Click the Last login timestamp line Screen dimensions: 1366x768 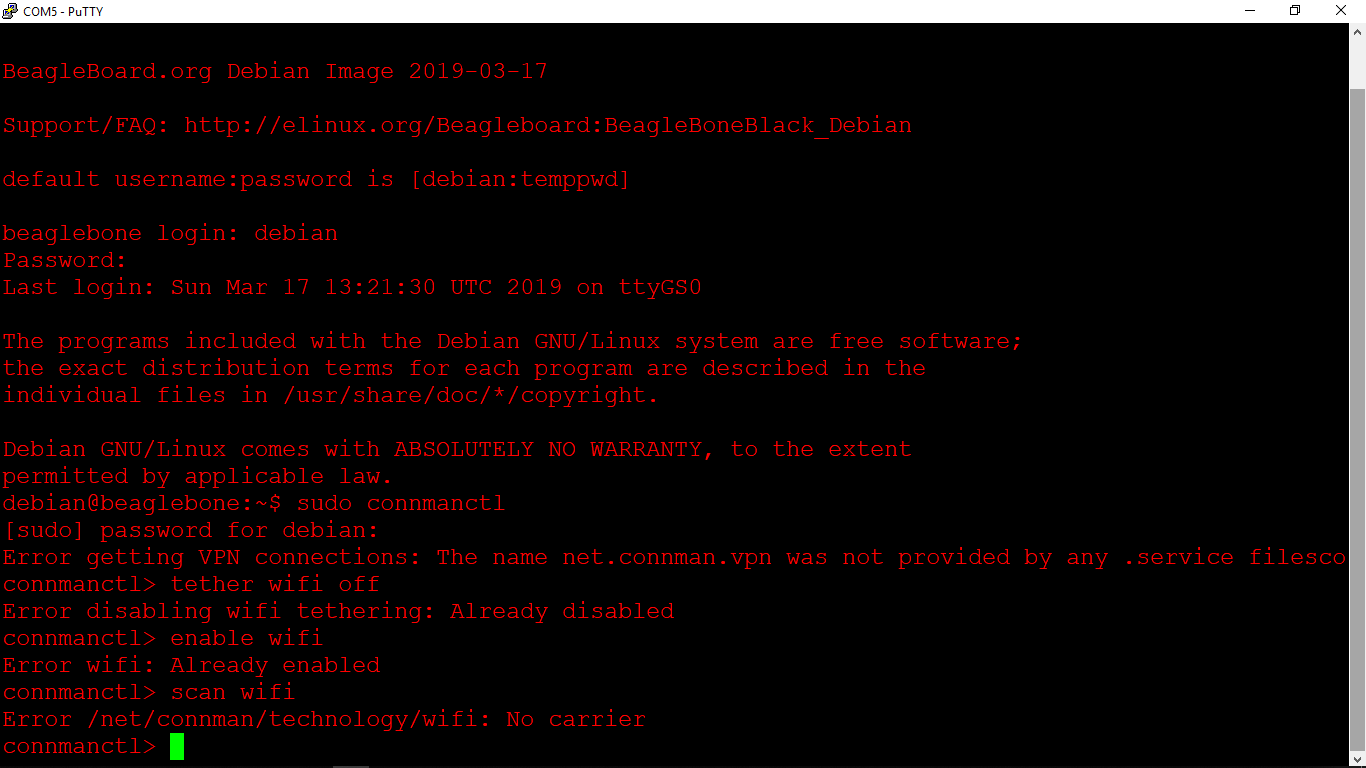pos(352,287)
